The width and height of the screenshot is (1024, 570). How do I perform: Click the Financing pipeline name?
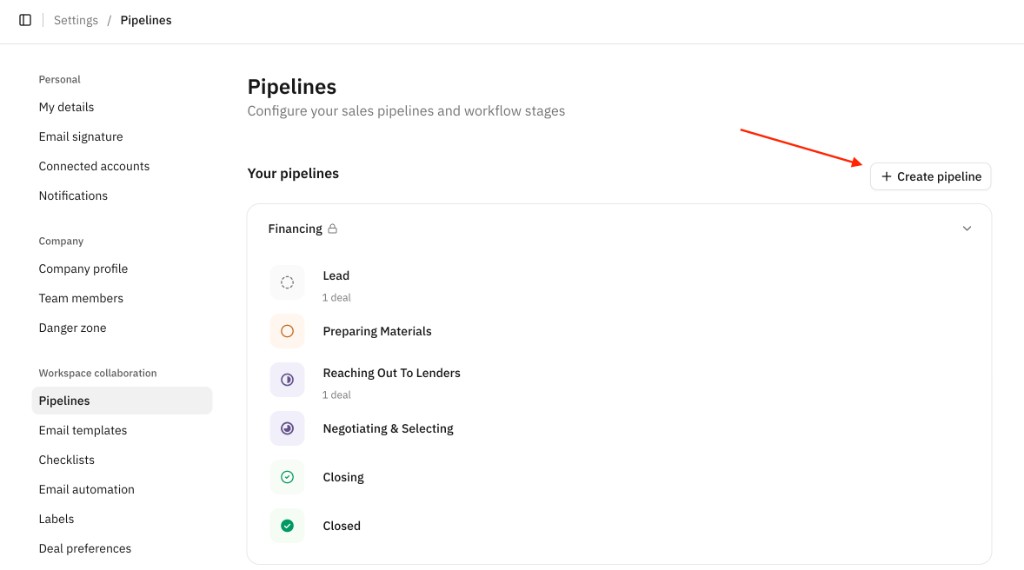[295, 229]
